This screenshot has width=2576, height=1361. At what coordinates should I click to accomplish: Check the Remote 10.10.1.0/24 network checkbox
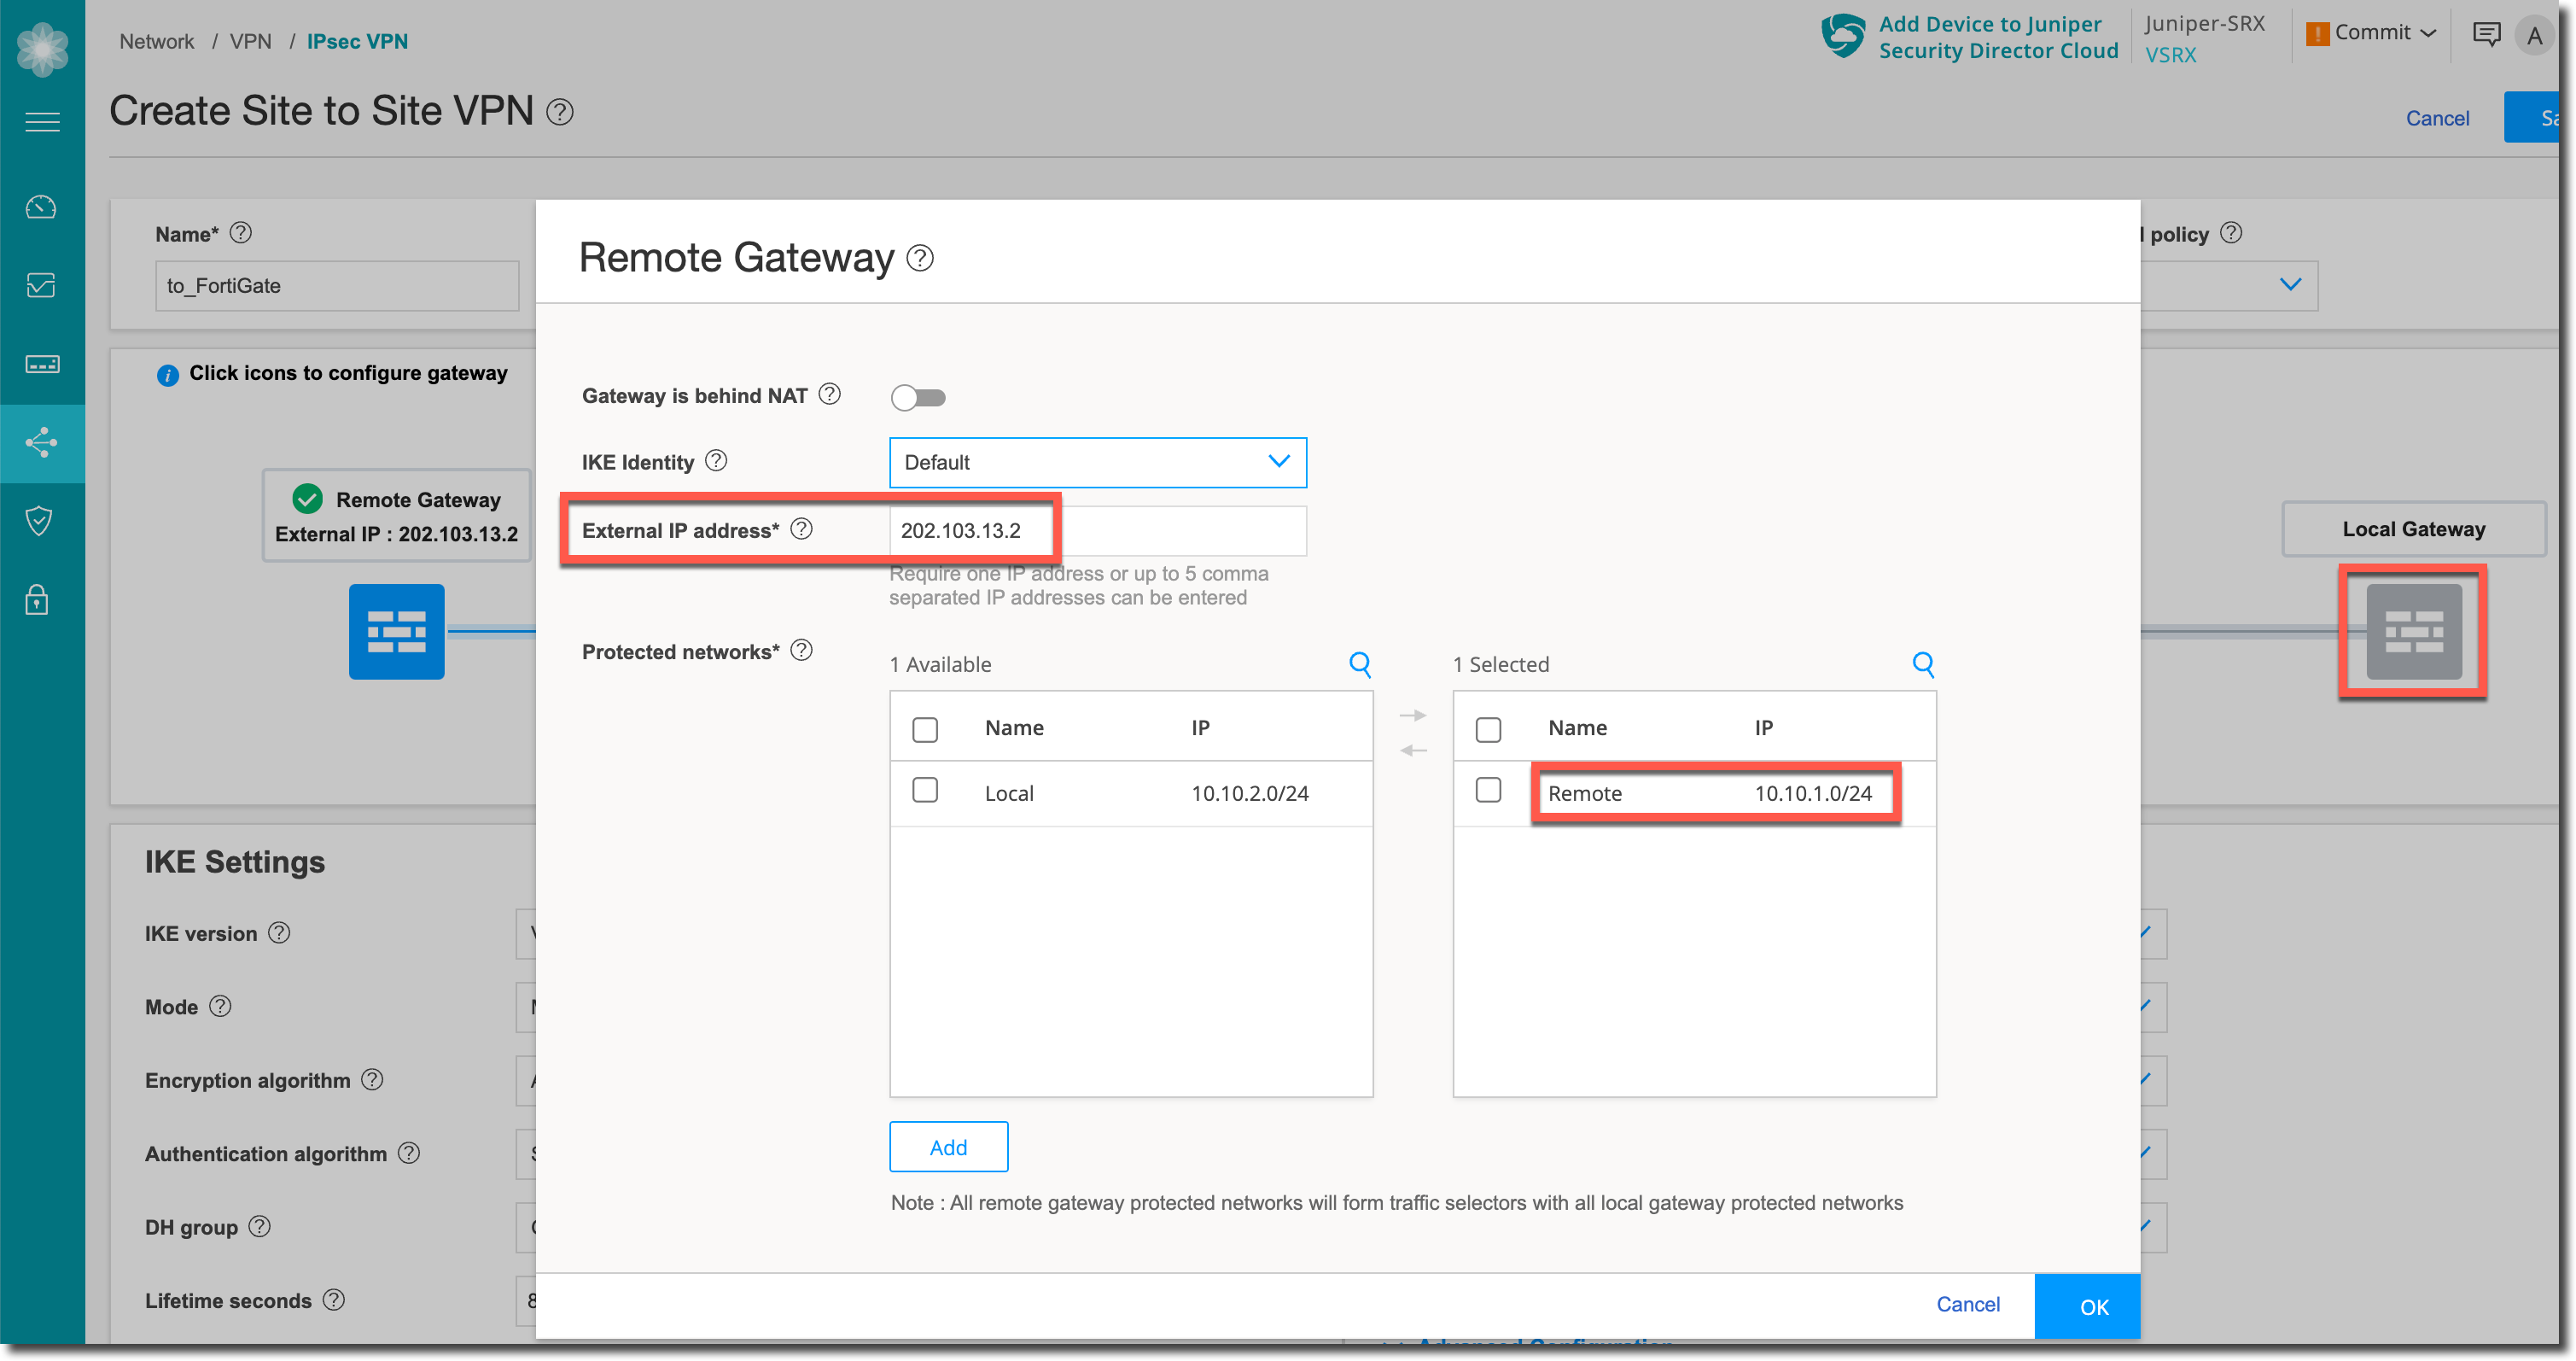point(1488,791)
